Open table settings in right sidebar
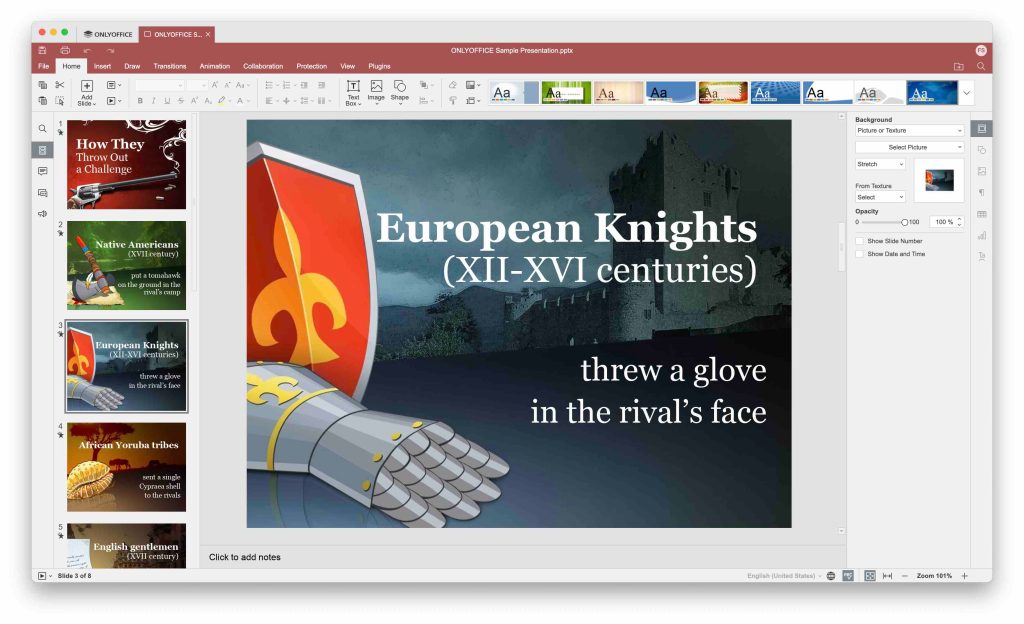The image size is (1024, 624). [x=981, y=214]
